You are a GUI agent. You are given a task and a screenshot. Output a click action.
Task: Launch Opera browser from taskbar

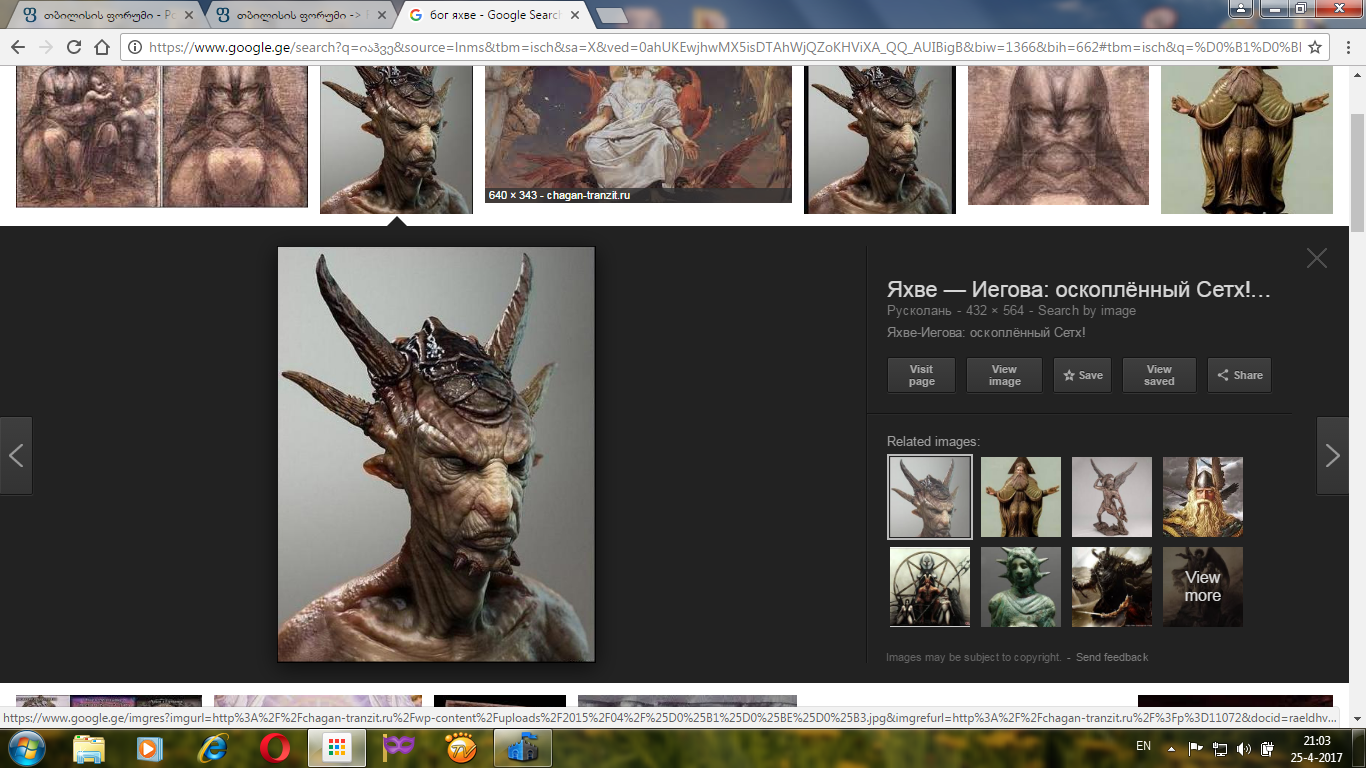click(274, 747)
